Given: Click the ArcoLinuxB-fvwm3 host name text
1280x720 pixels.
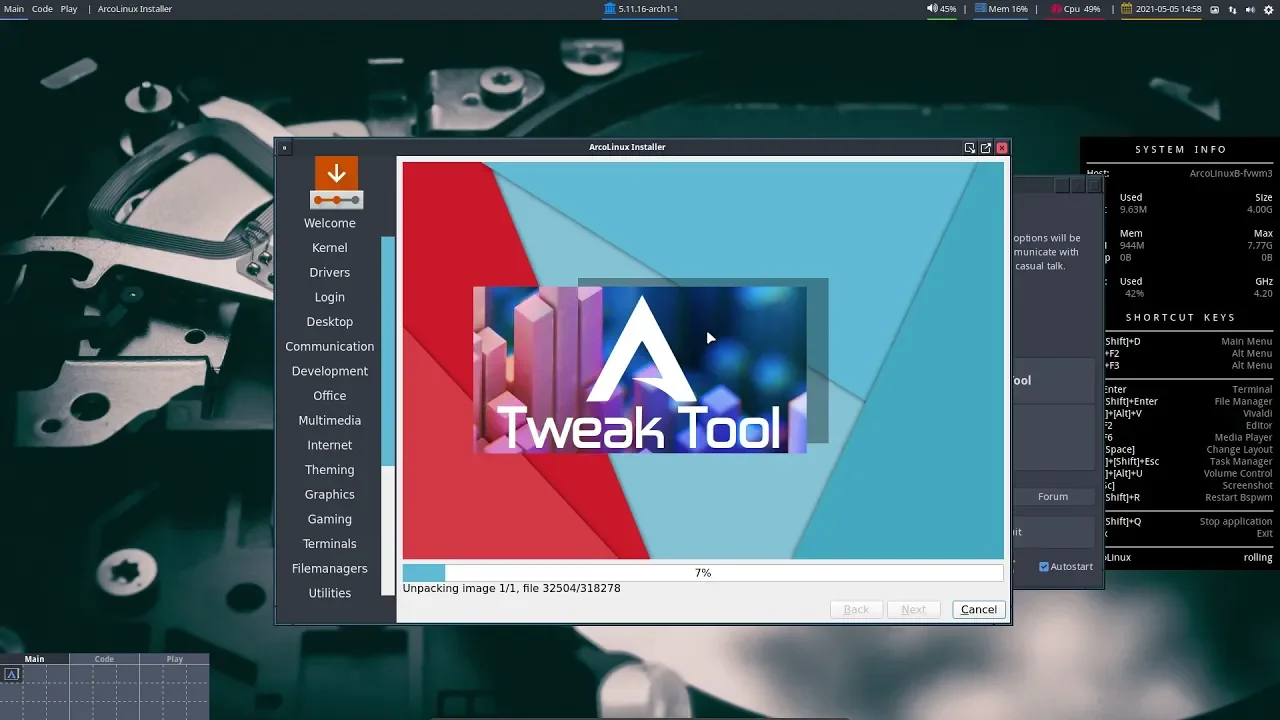Looking at the screenshot, I should pos(1231,173).
